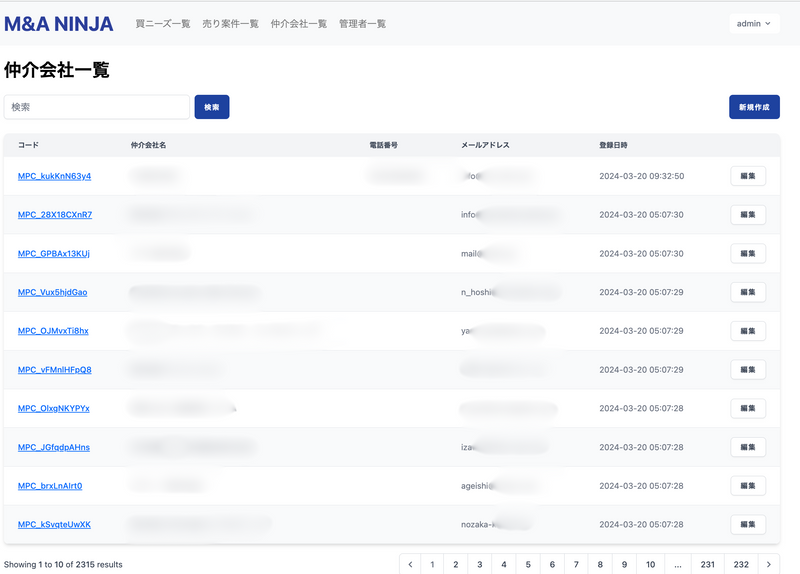This screenshot has height=574, width=800.
Task: Select page 2 in pagination
Action: 456,564
